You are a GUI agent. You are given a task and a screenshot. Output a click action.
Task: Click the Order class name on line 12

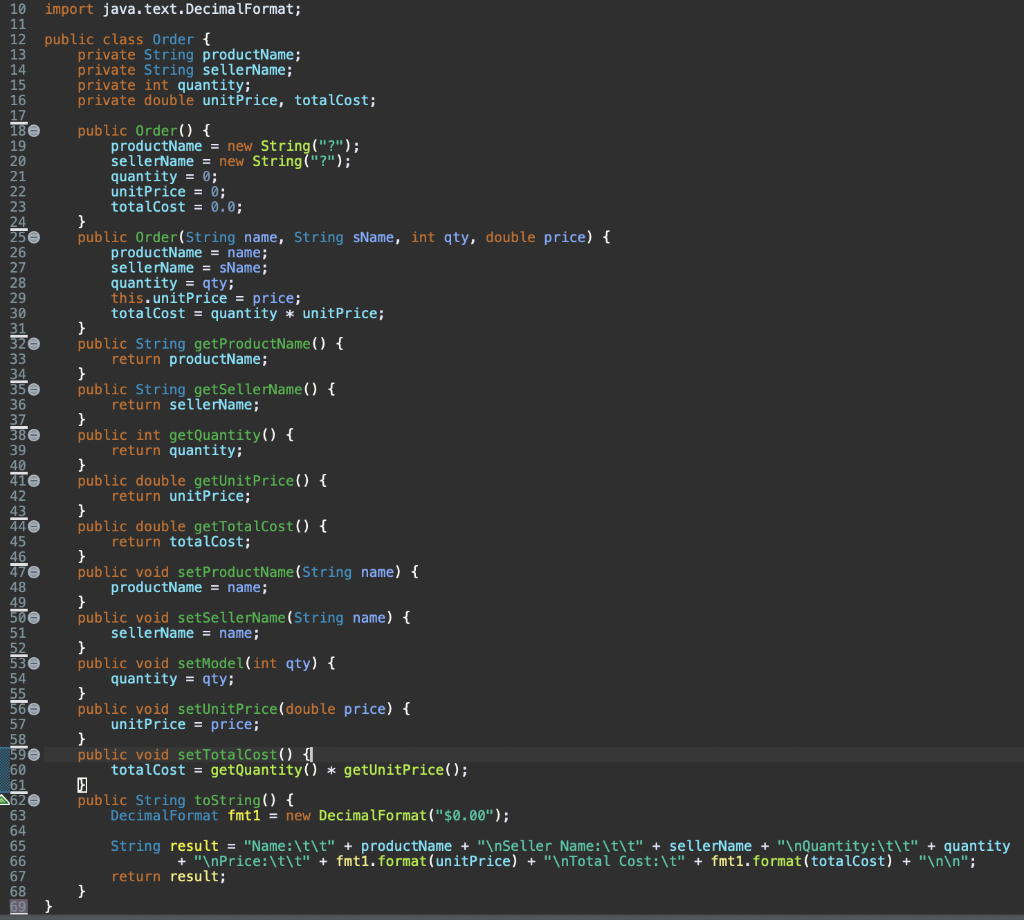coord(172,39)
